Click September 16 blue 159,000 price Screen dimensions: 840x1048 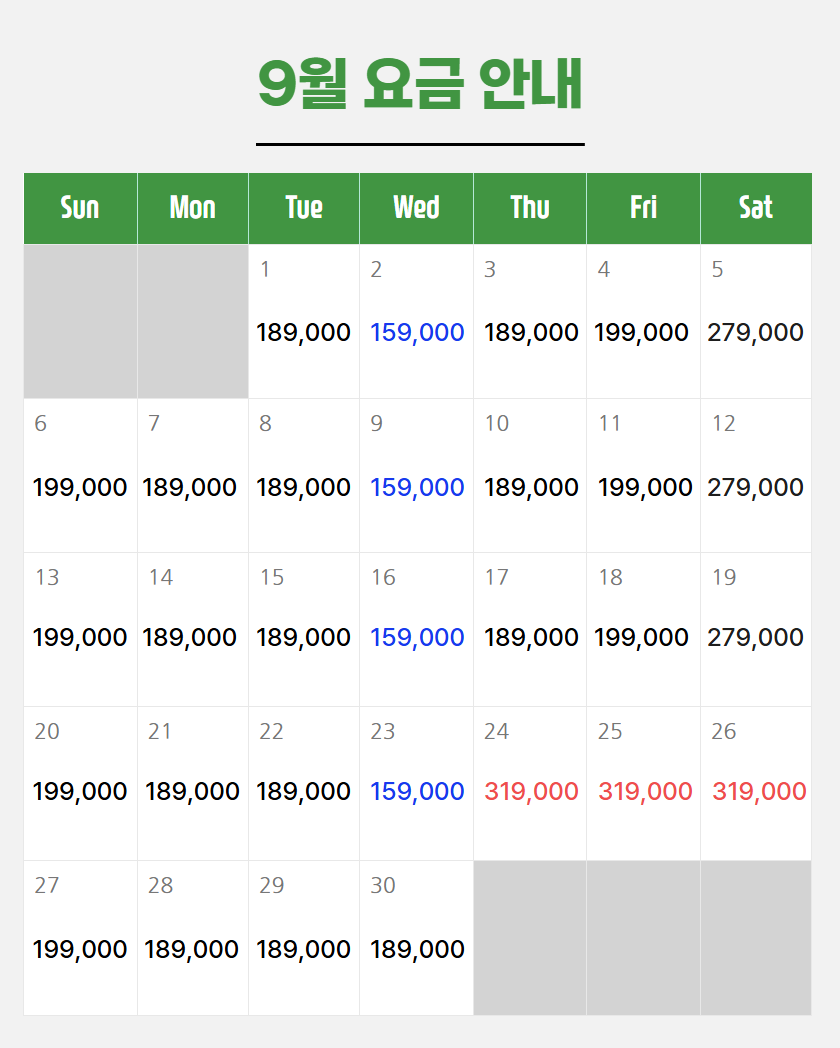pos(417,637)
